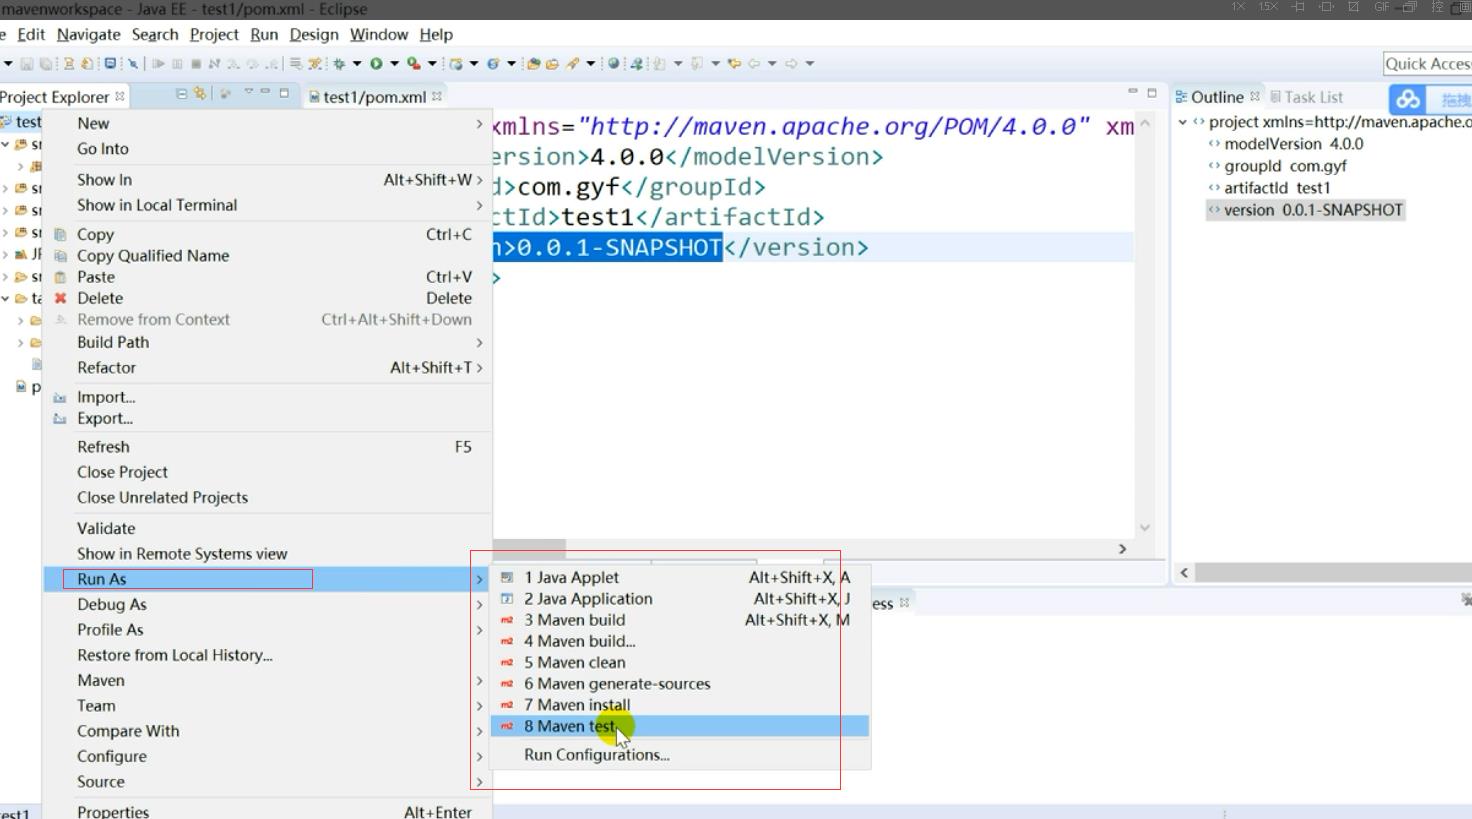Image resolution: width=1472 pixels, height=819 pixels.
Task: Click Delete with red X icon
Action: (x=267, y=298)
